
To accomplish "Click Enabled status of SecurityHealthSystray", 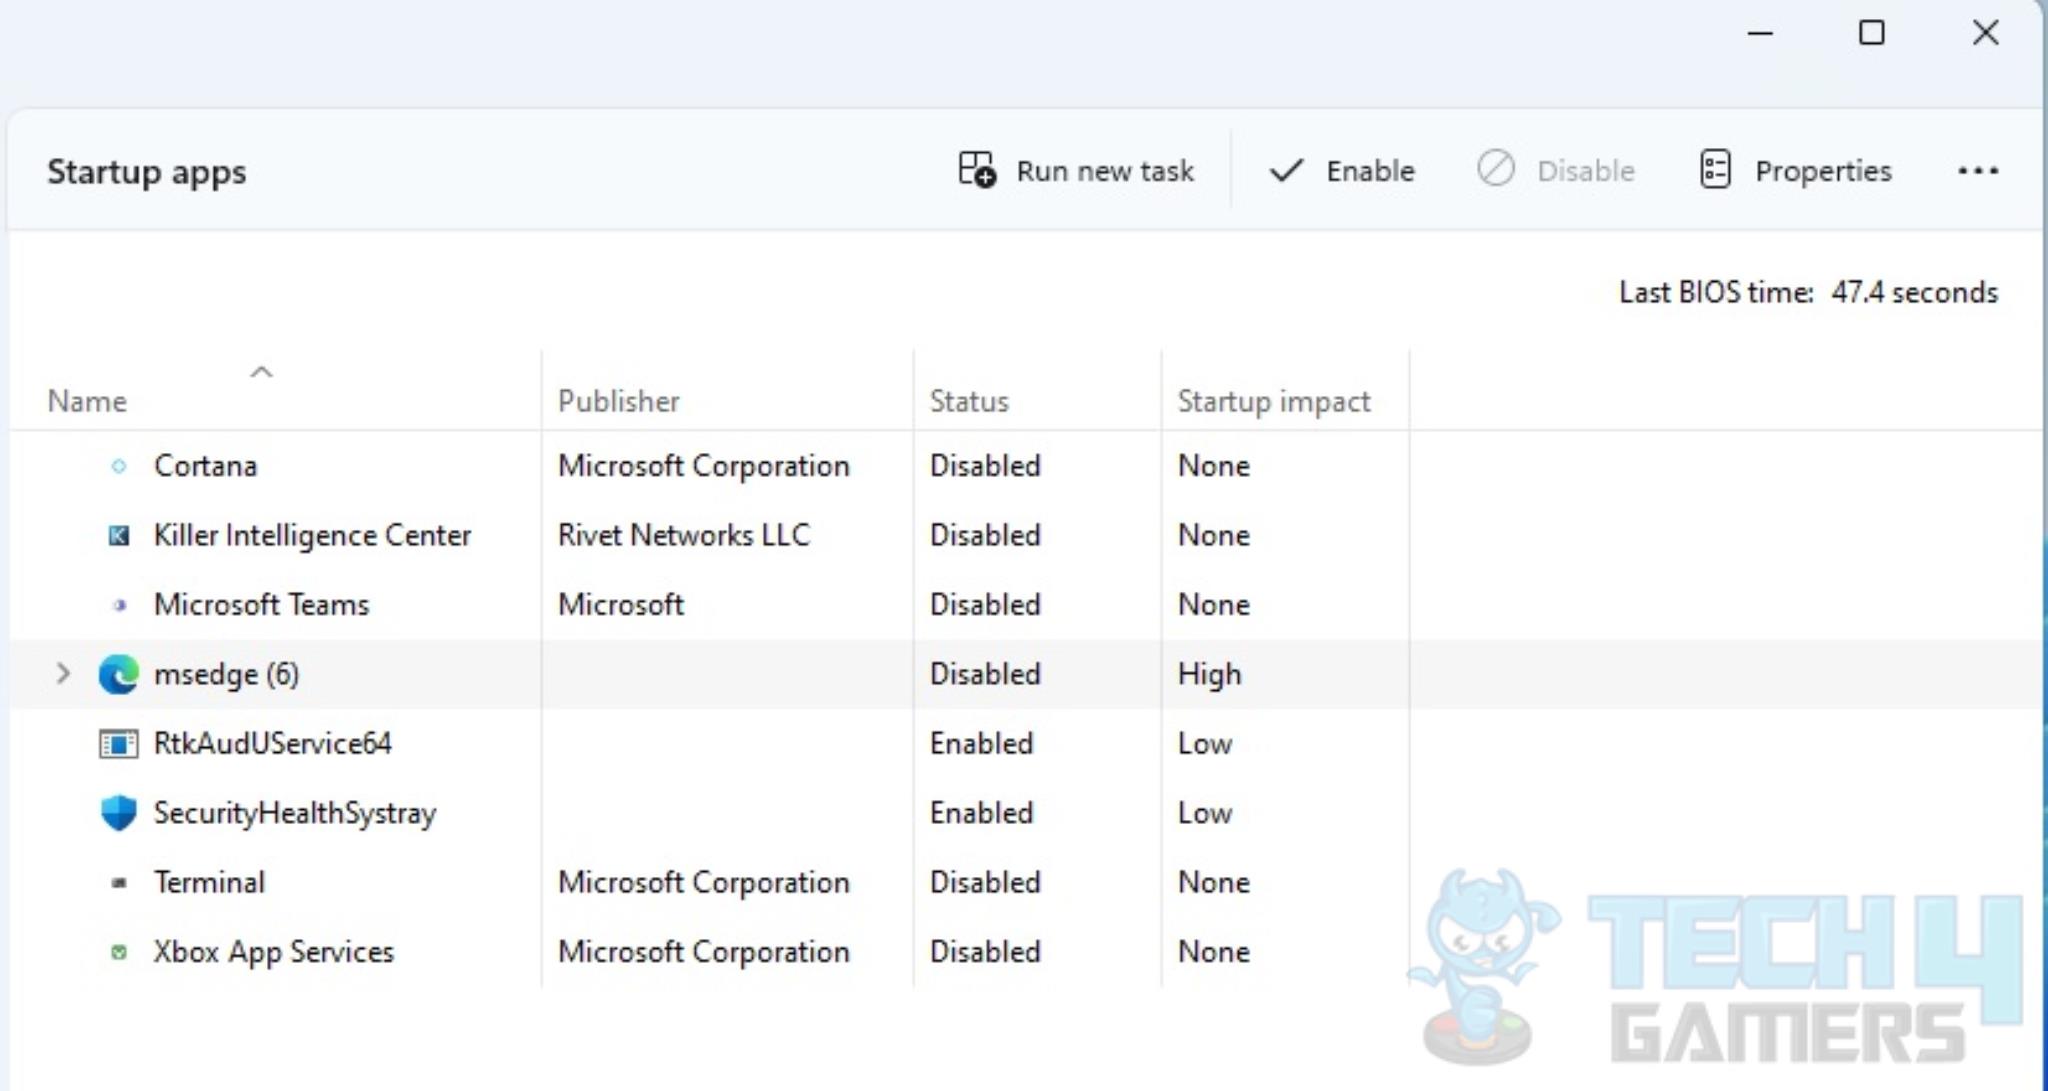I will coord(981,813).
